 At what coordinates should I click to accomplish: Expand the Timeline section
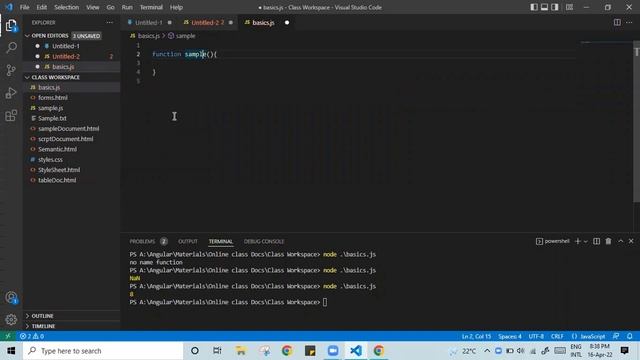(x=43, y=326)
